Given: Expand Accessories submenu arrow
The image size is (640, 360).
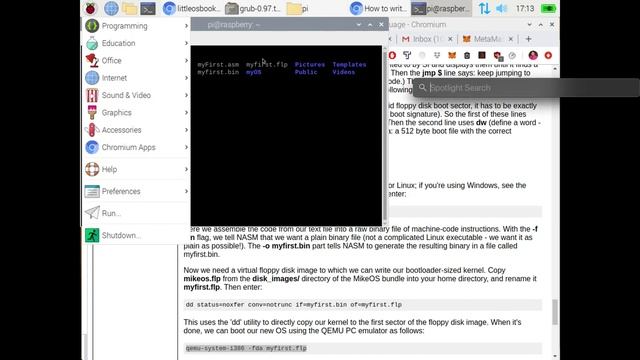Looking at the screenshot, I should coord(186,130).
